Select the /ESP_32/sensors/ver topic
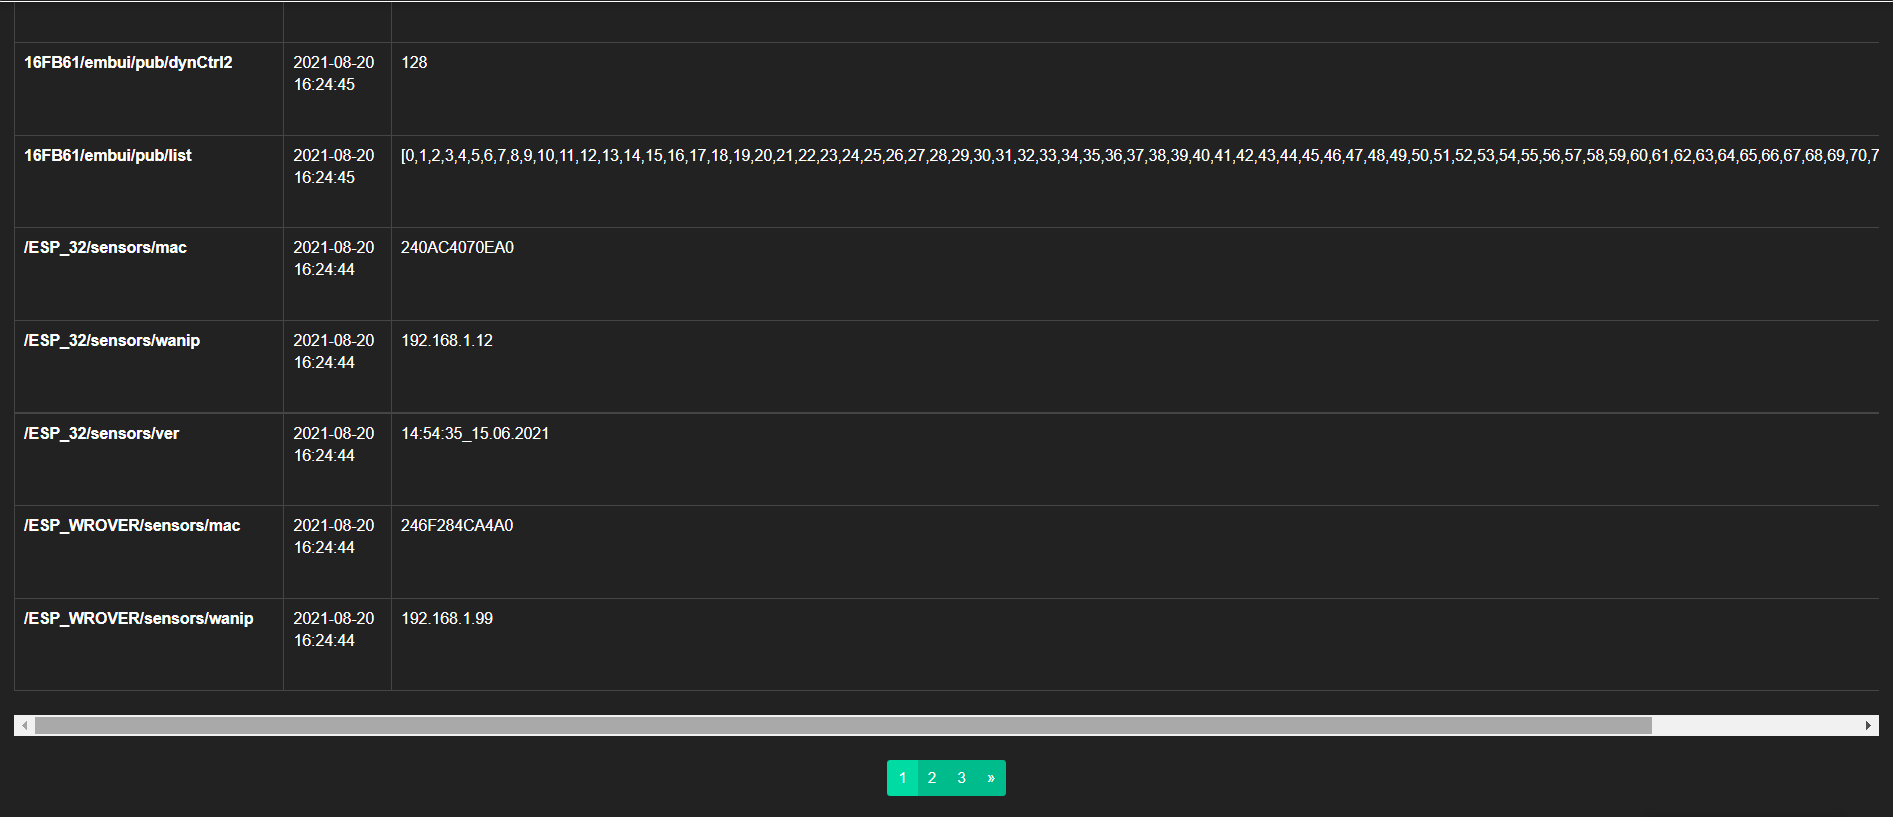 (101, 433)
